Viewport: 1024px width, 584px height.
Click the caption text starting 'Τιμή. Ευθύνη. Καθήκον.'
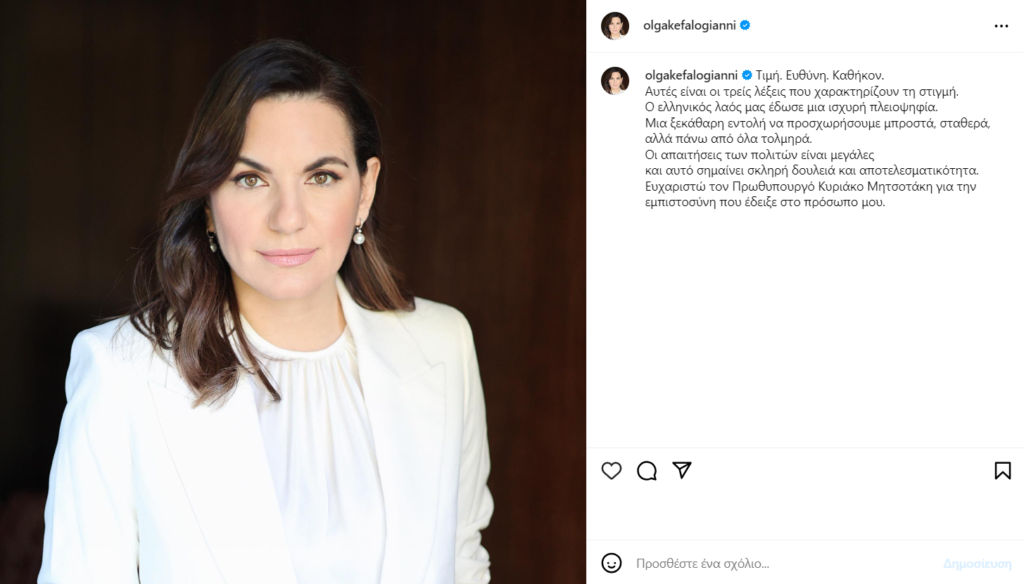820,75
